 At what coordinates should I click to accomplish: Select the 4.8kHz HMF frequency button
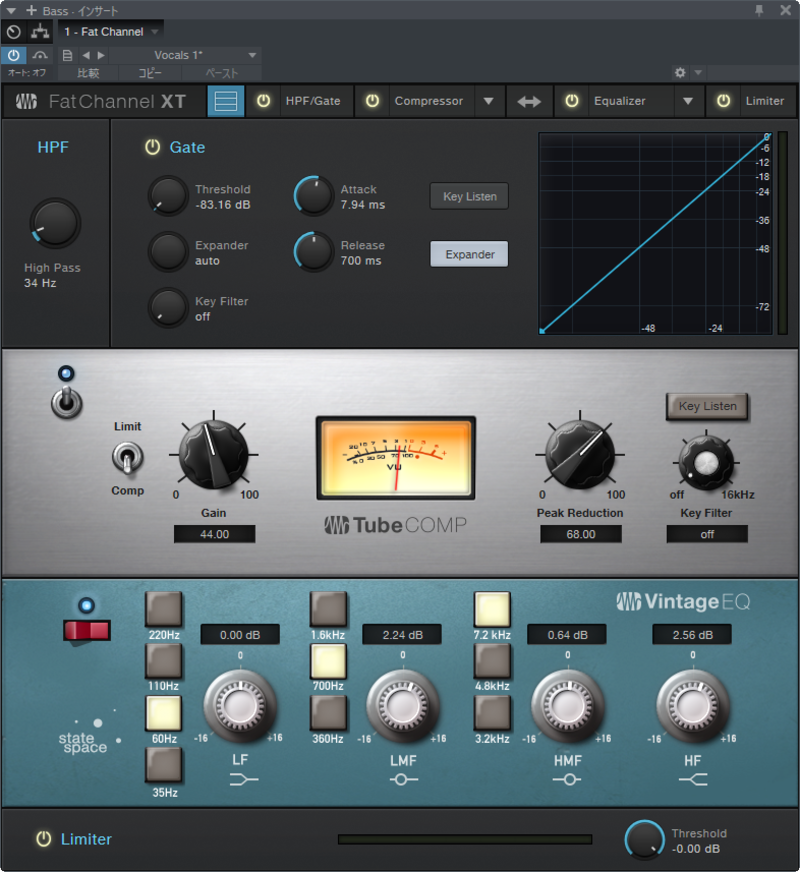[x=492, y=661]
